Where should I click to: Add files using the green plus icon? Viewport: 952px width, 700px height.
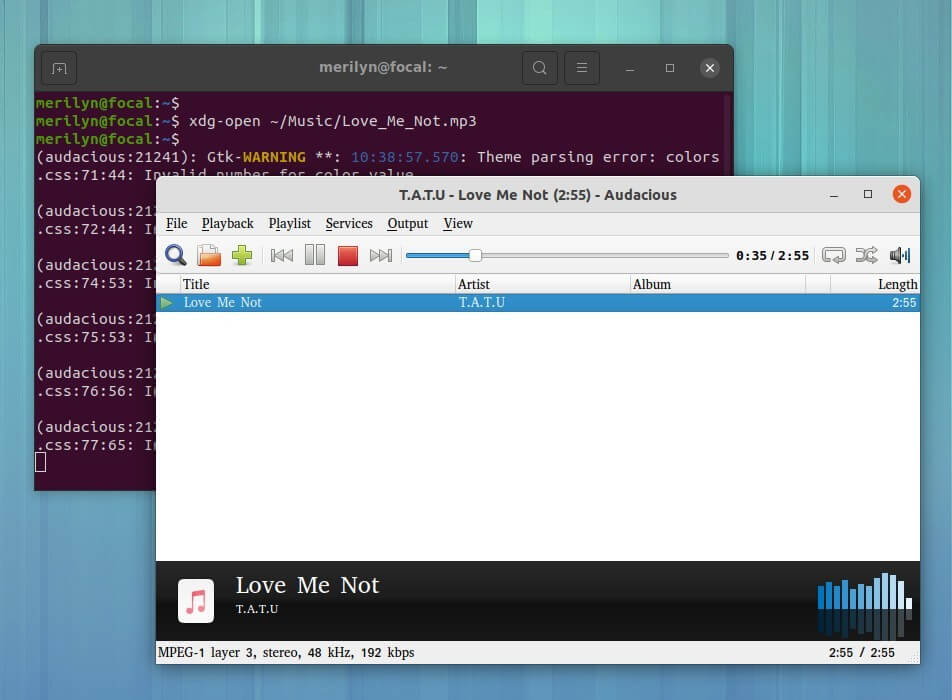click(x=241, y=255)
